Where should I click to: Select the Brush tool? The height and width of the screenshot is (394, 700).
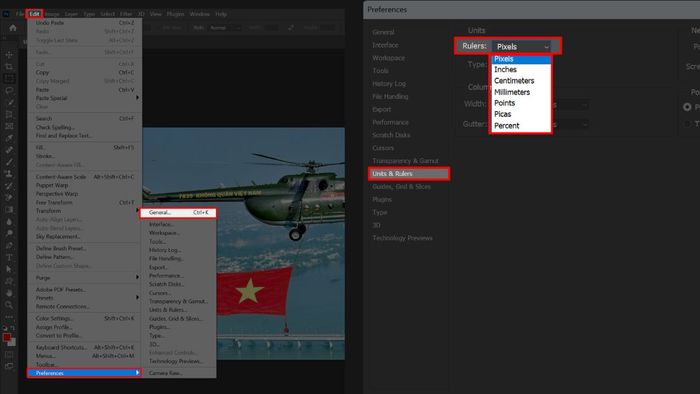click(x=9, y=162)
